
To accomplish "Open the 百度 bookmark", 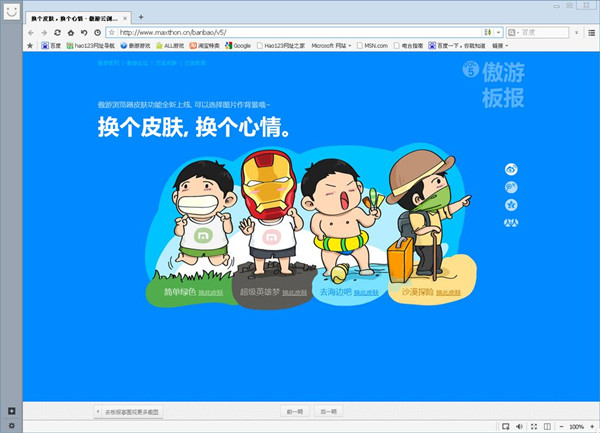I will pos(51,46).
